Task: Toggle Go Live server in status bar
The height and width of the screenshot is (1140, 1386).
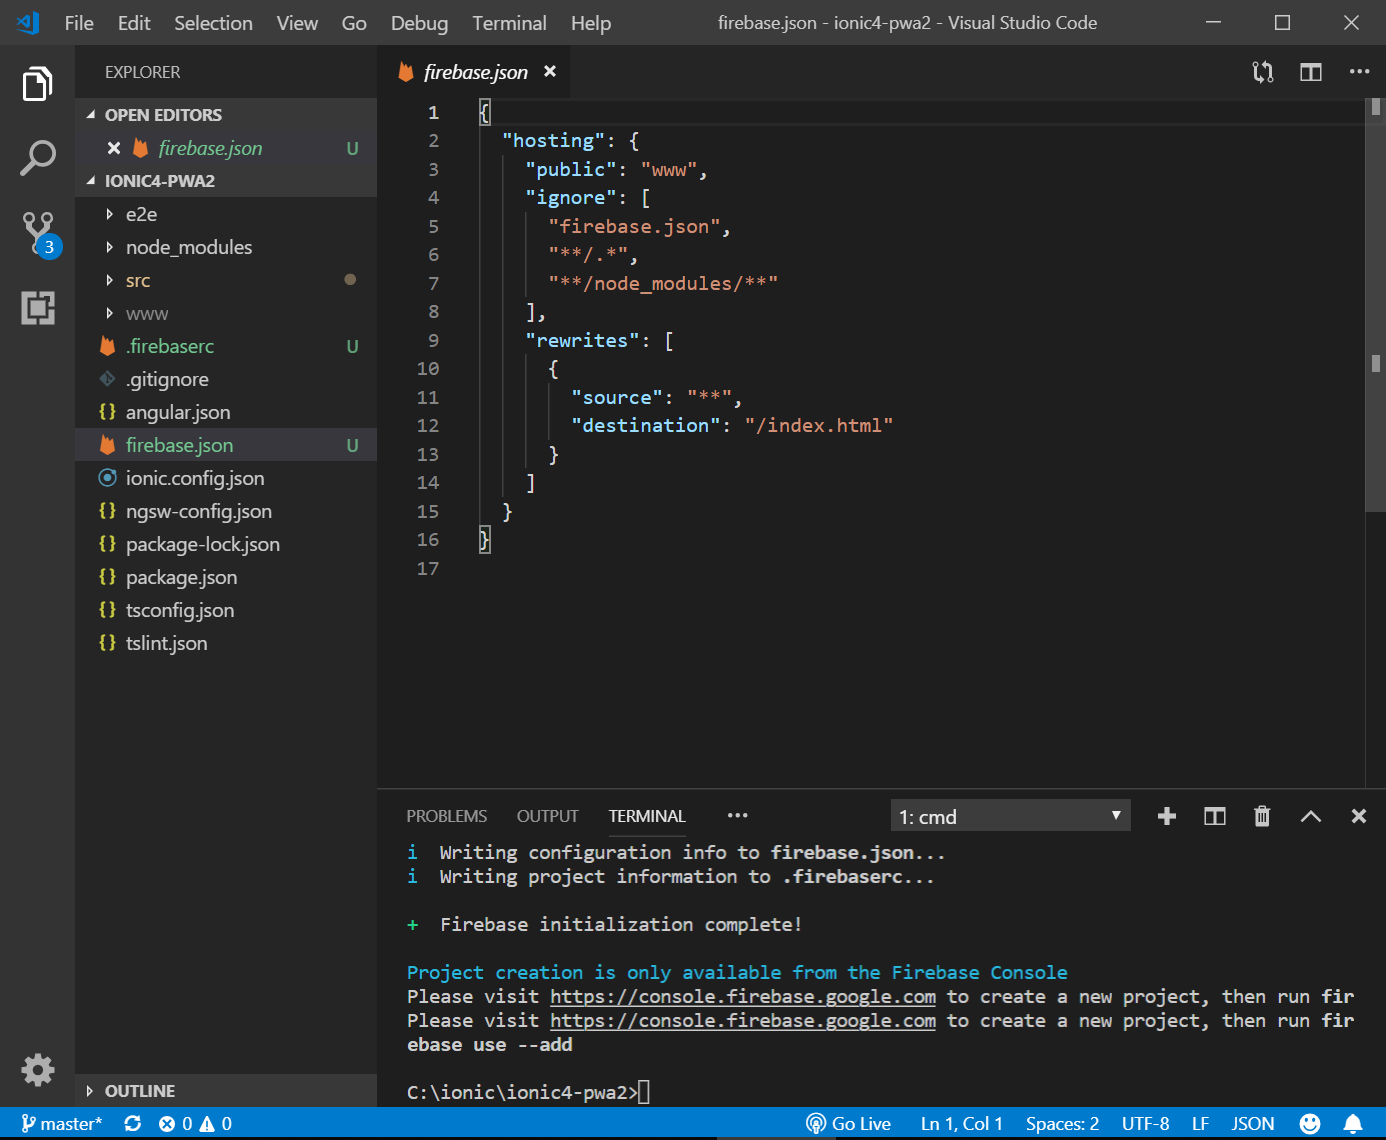Action: [849, 1124]
